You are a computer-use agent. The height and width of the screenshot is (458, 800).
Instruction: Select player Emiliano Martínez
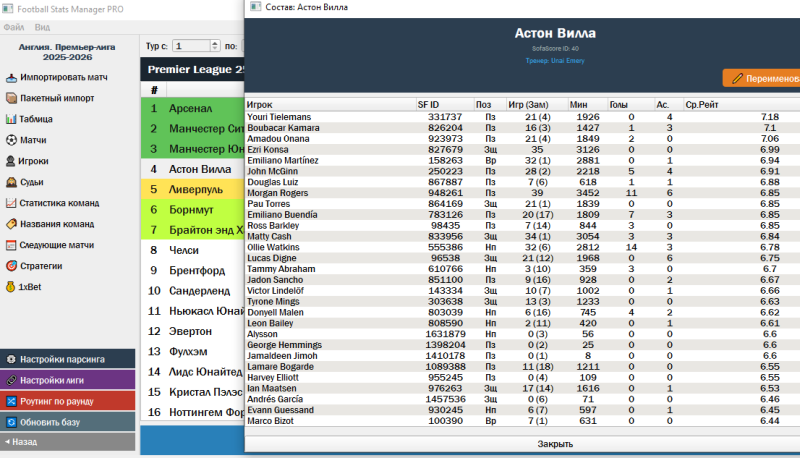522,160
